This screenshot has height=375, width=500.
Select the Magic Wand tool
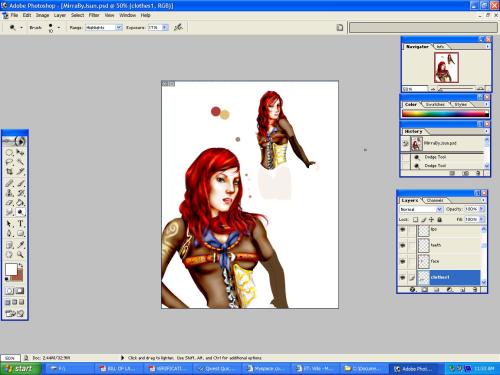click(20, 162)
